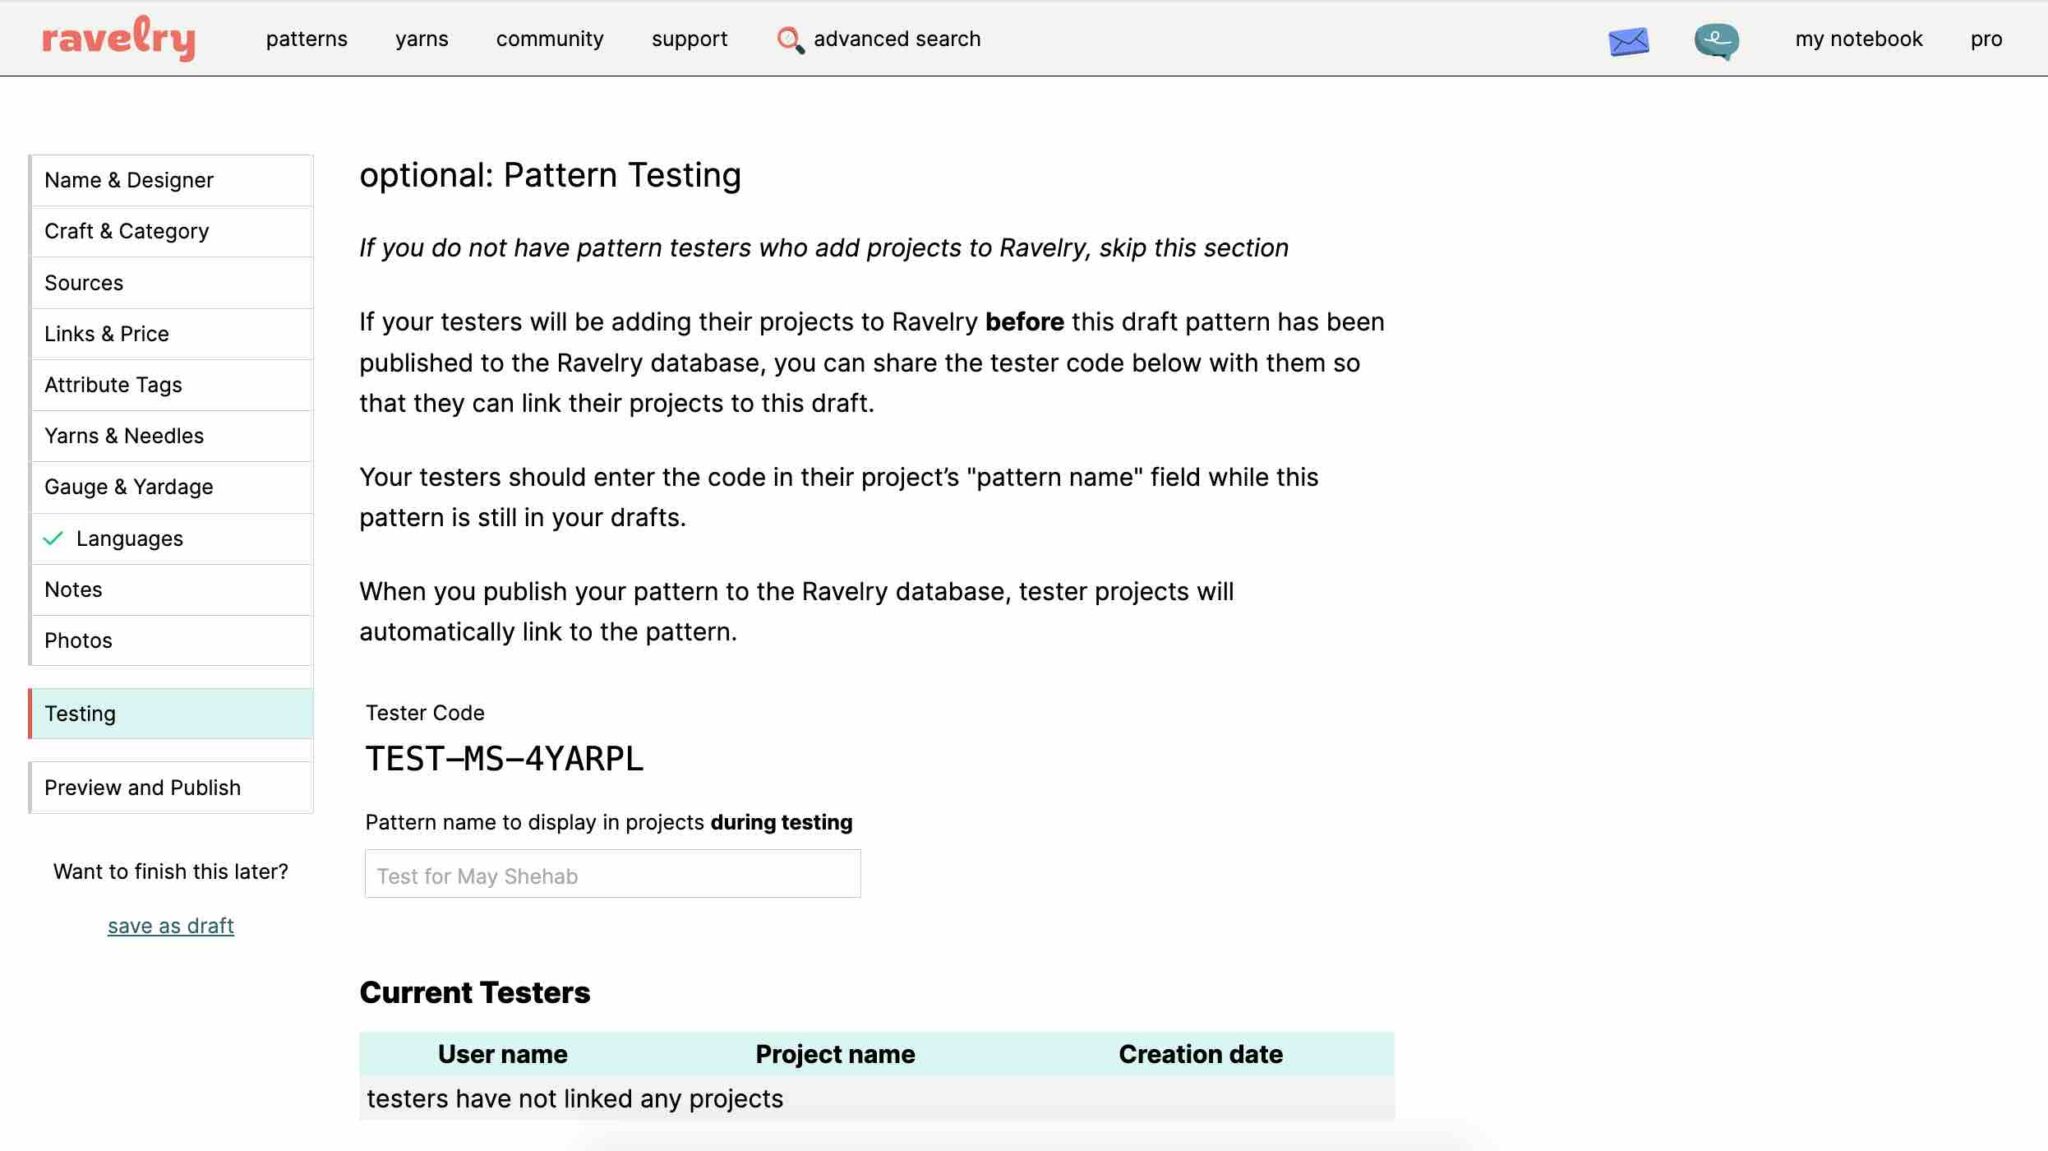
Task: Open the yarns menu
Action: (422, 39)
